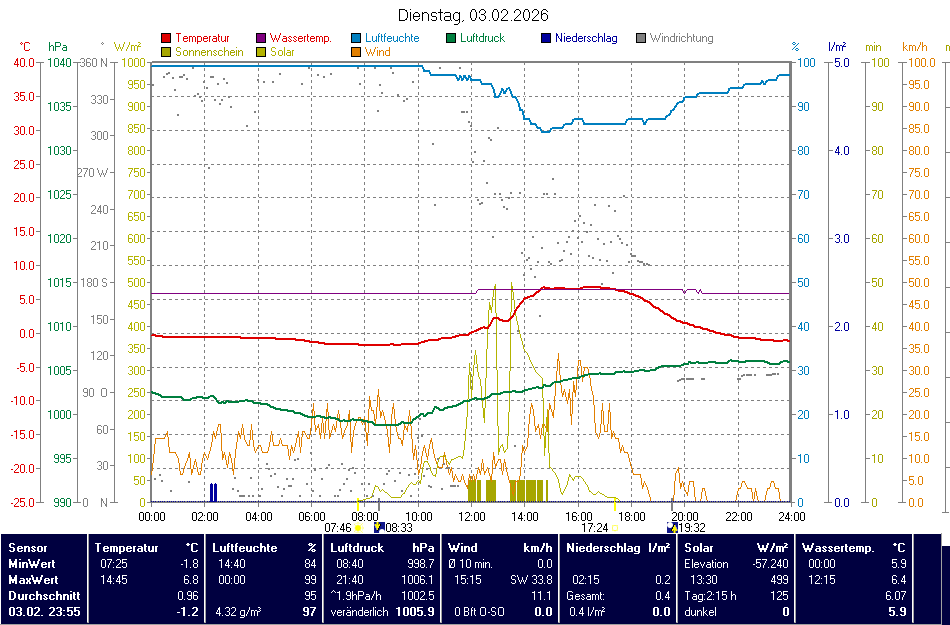The height and width of the screenshot is (625, 950).
Task: Click the MaxWert row label
Action: (x=32, y=579)
